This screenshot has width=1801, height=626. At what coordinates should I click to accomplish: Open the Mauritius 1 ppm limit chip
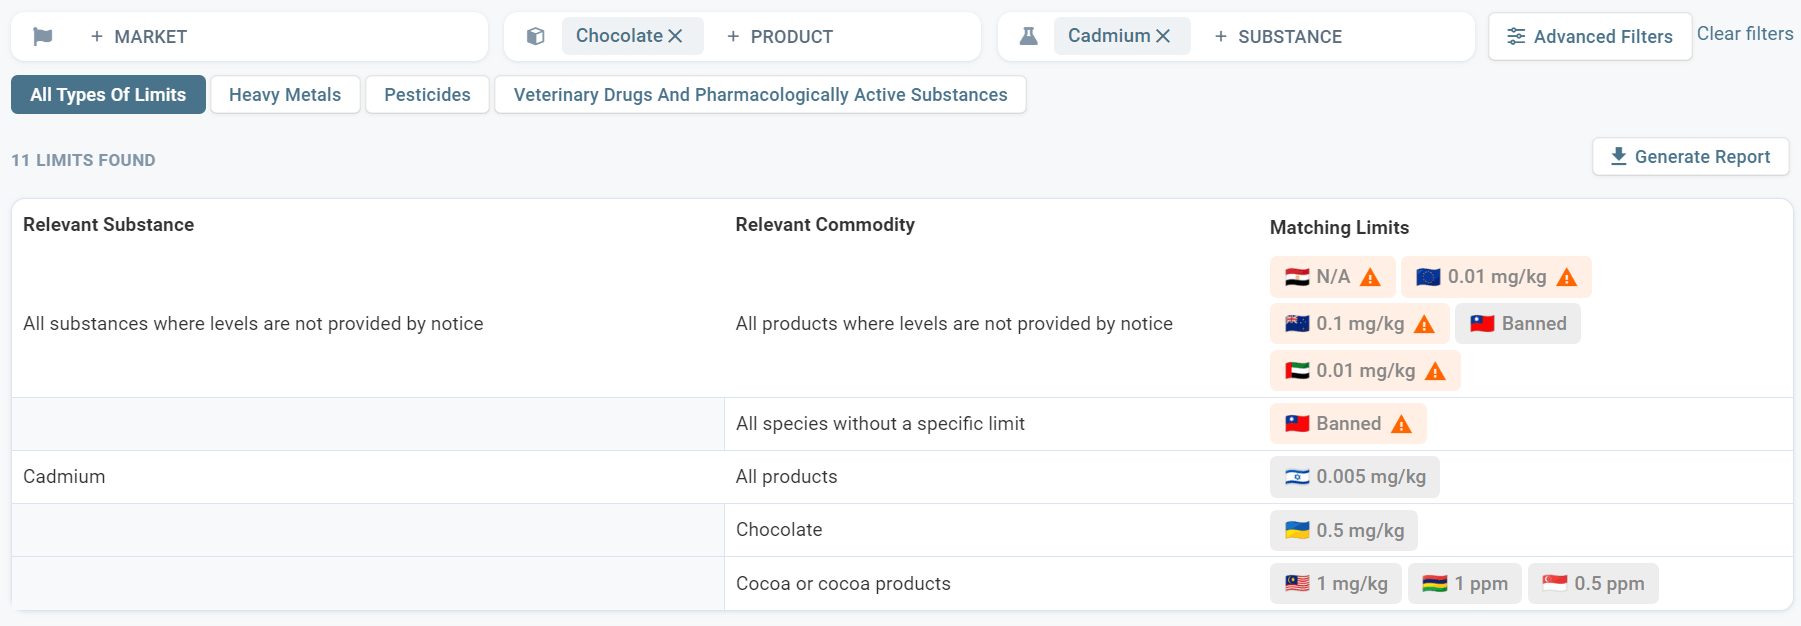1465,583
